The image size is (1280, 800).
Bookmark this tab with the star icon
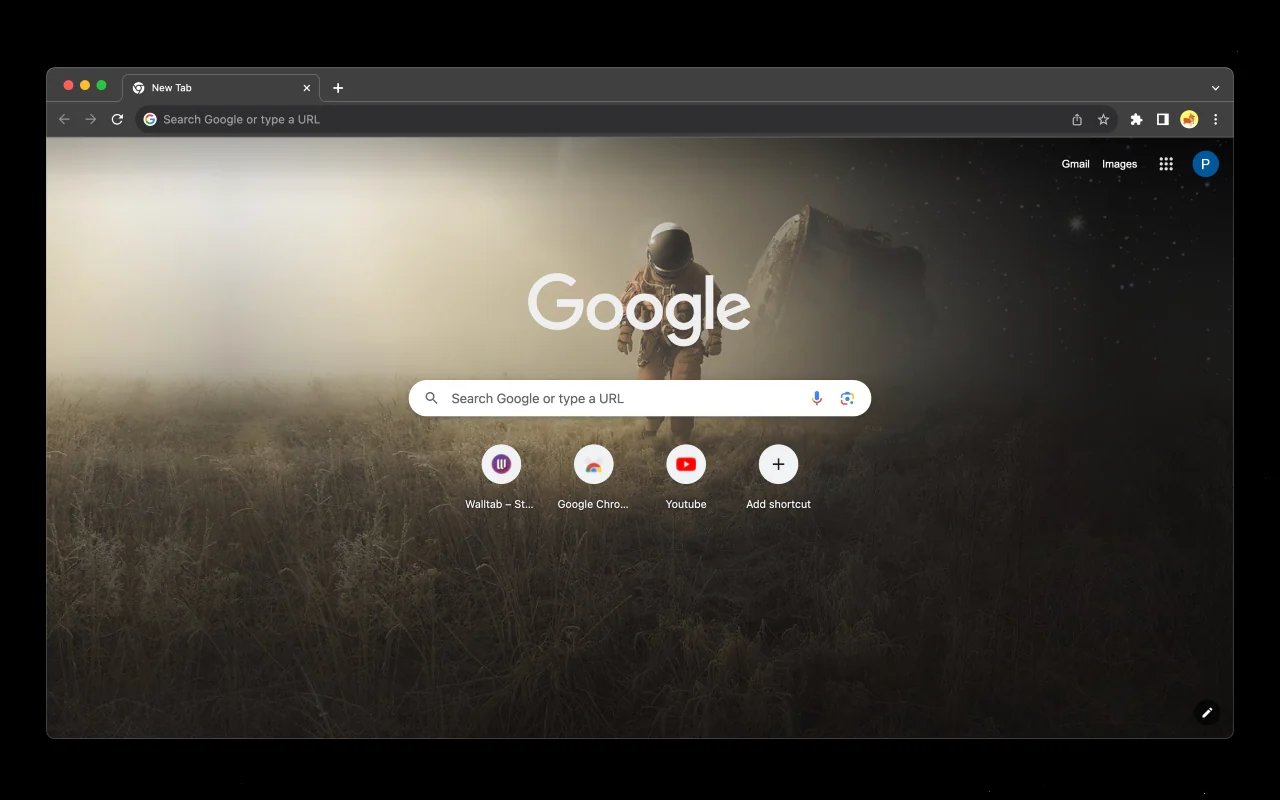click(1103, 119)
